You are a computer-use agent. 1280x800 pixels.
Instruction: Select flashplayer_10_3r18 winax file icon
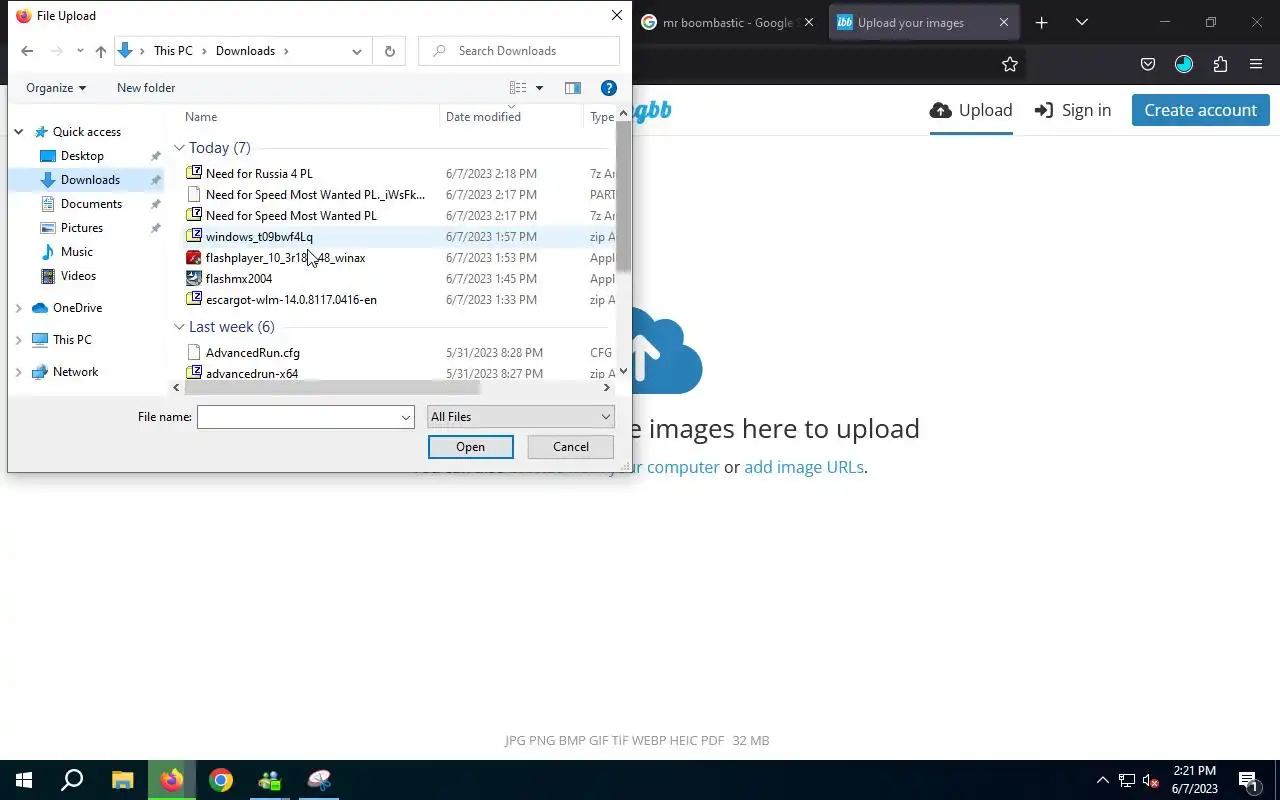(194, 258)
